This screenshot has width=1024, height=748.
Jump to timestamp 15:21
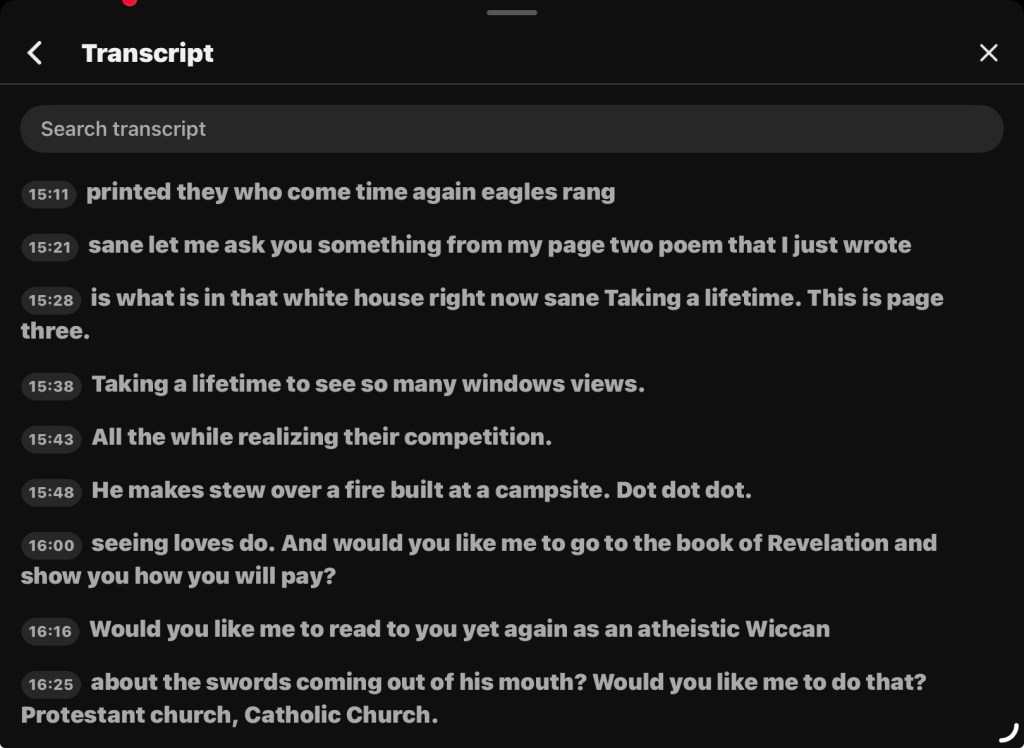[x=49, y=247]
